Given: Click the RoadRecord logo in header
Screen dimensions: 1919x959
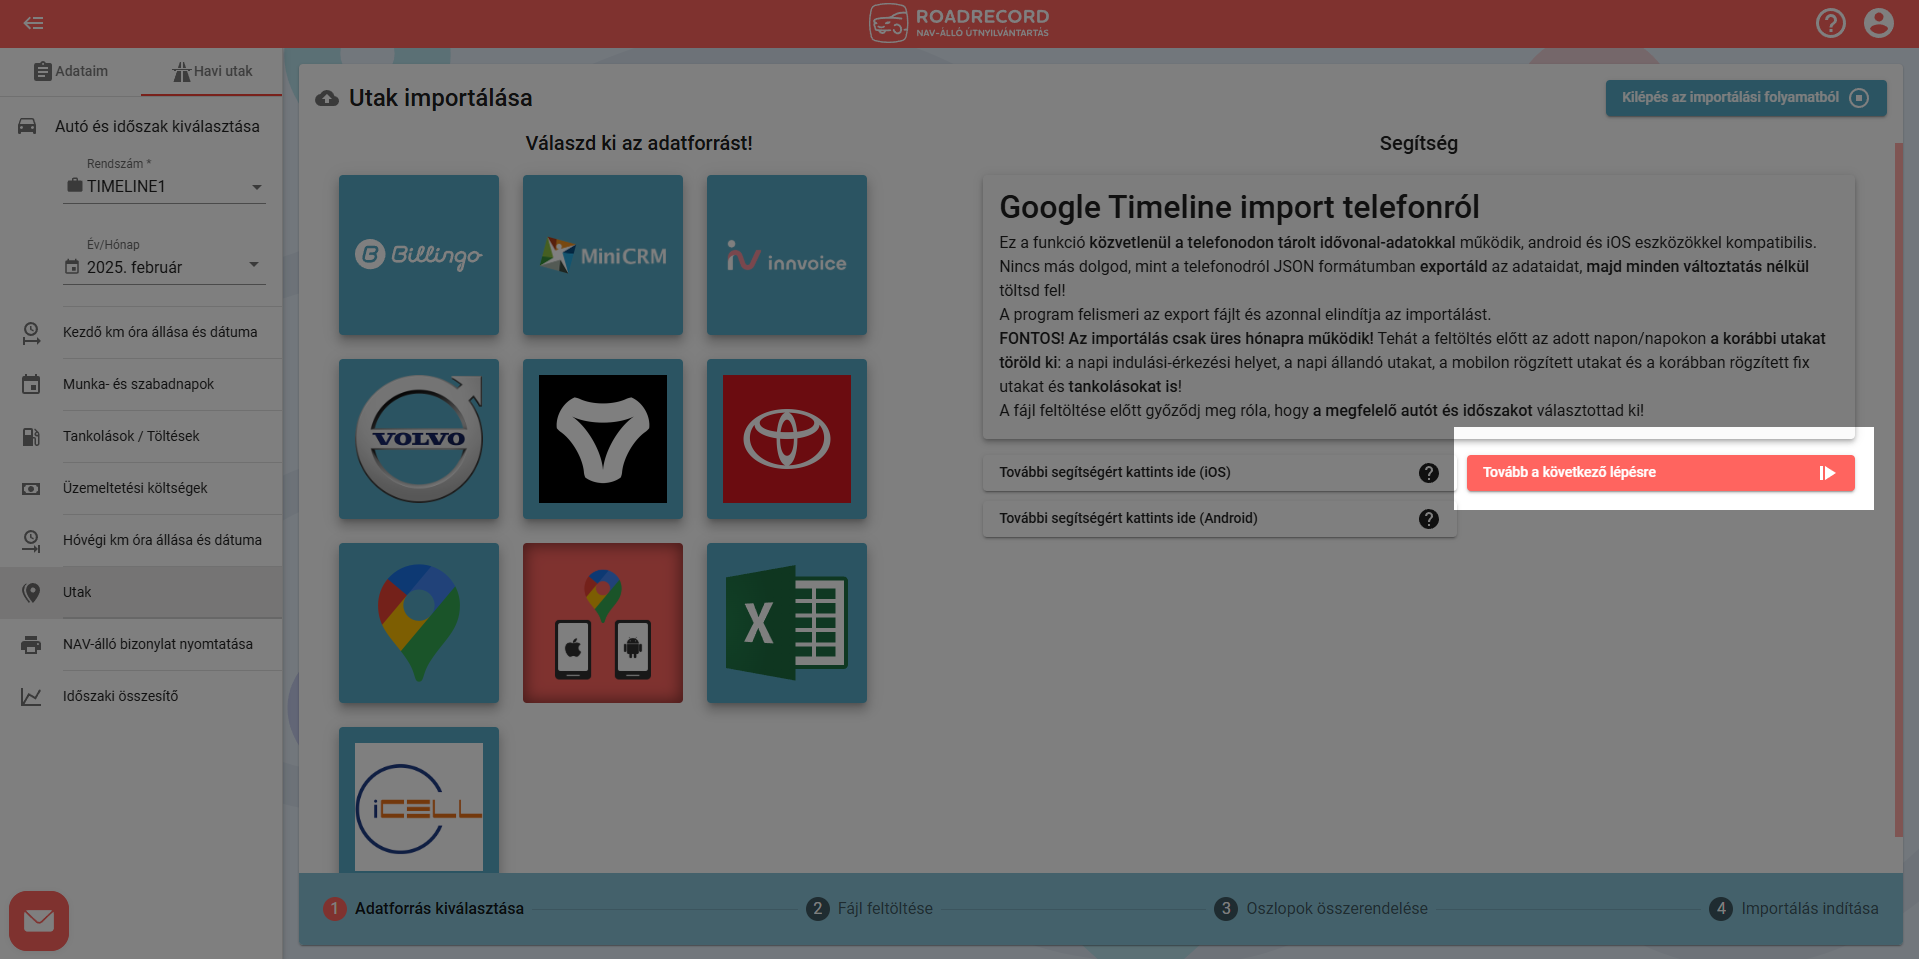Looking at the screenshot, I should 959,23.
